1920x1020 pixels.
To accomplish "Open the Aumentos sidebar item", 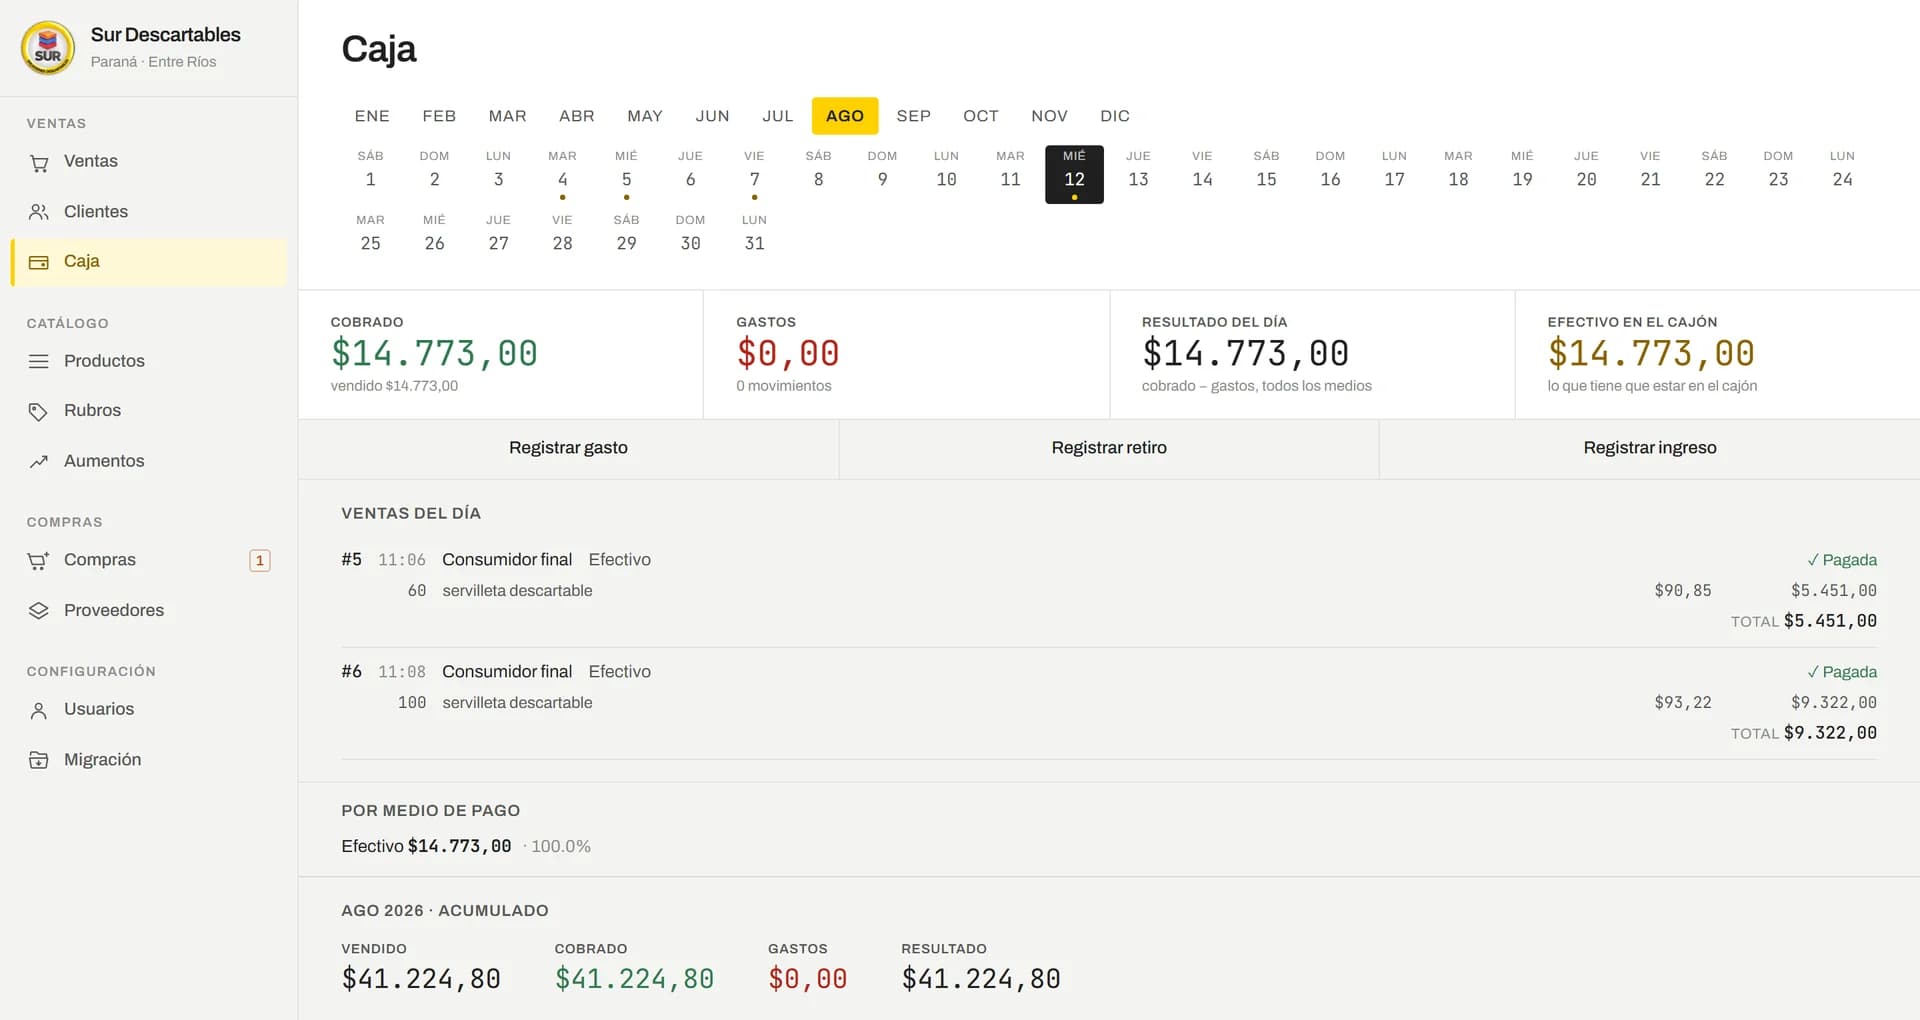I will tap(149, 461).
